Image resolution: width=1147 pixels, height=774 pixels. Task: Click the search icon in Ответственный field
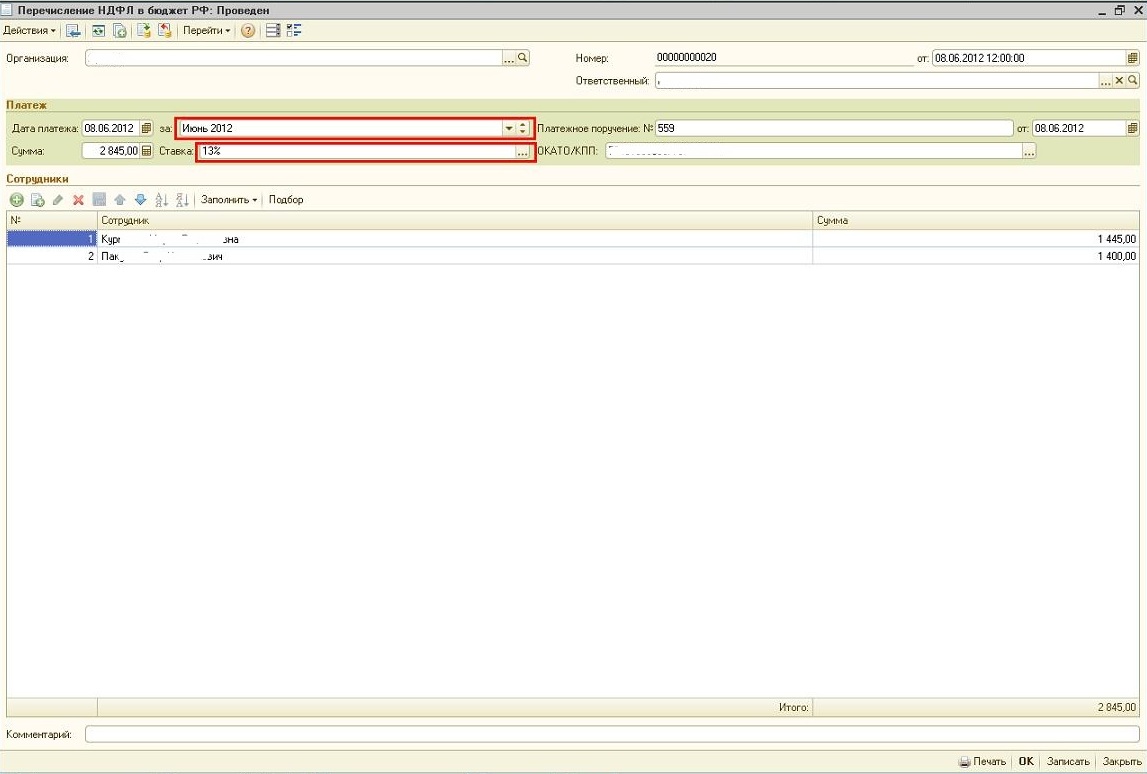(1133, 81)
